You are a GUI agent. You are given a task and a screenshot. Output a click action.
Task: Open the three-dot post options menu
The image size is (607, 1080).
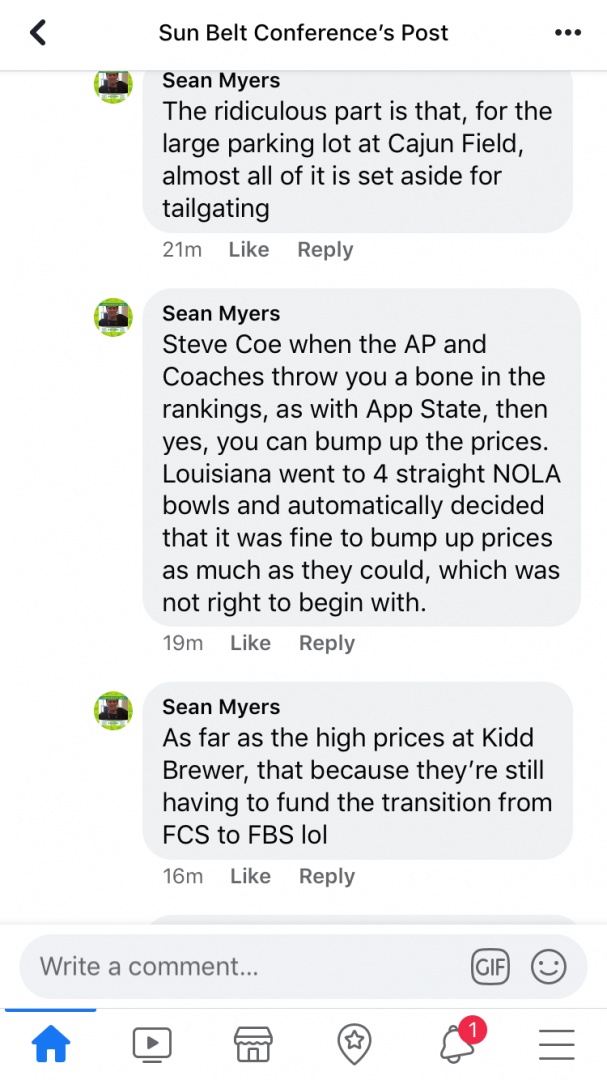click(x=567, y=33)
